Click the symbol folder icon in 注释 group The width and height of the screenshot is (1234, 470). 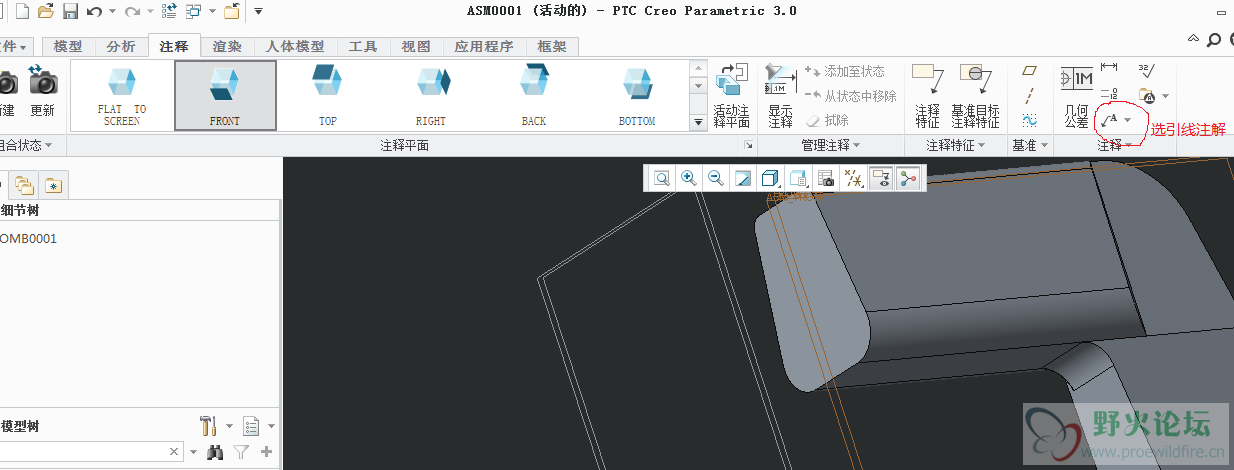coord(1147,96)
